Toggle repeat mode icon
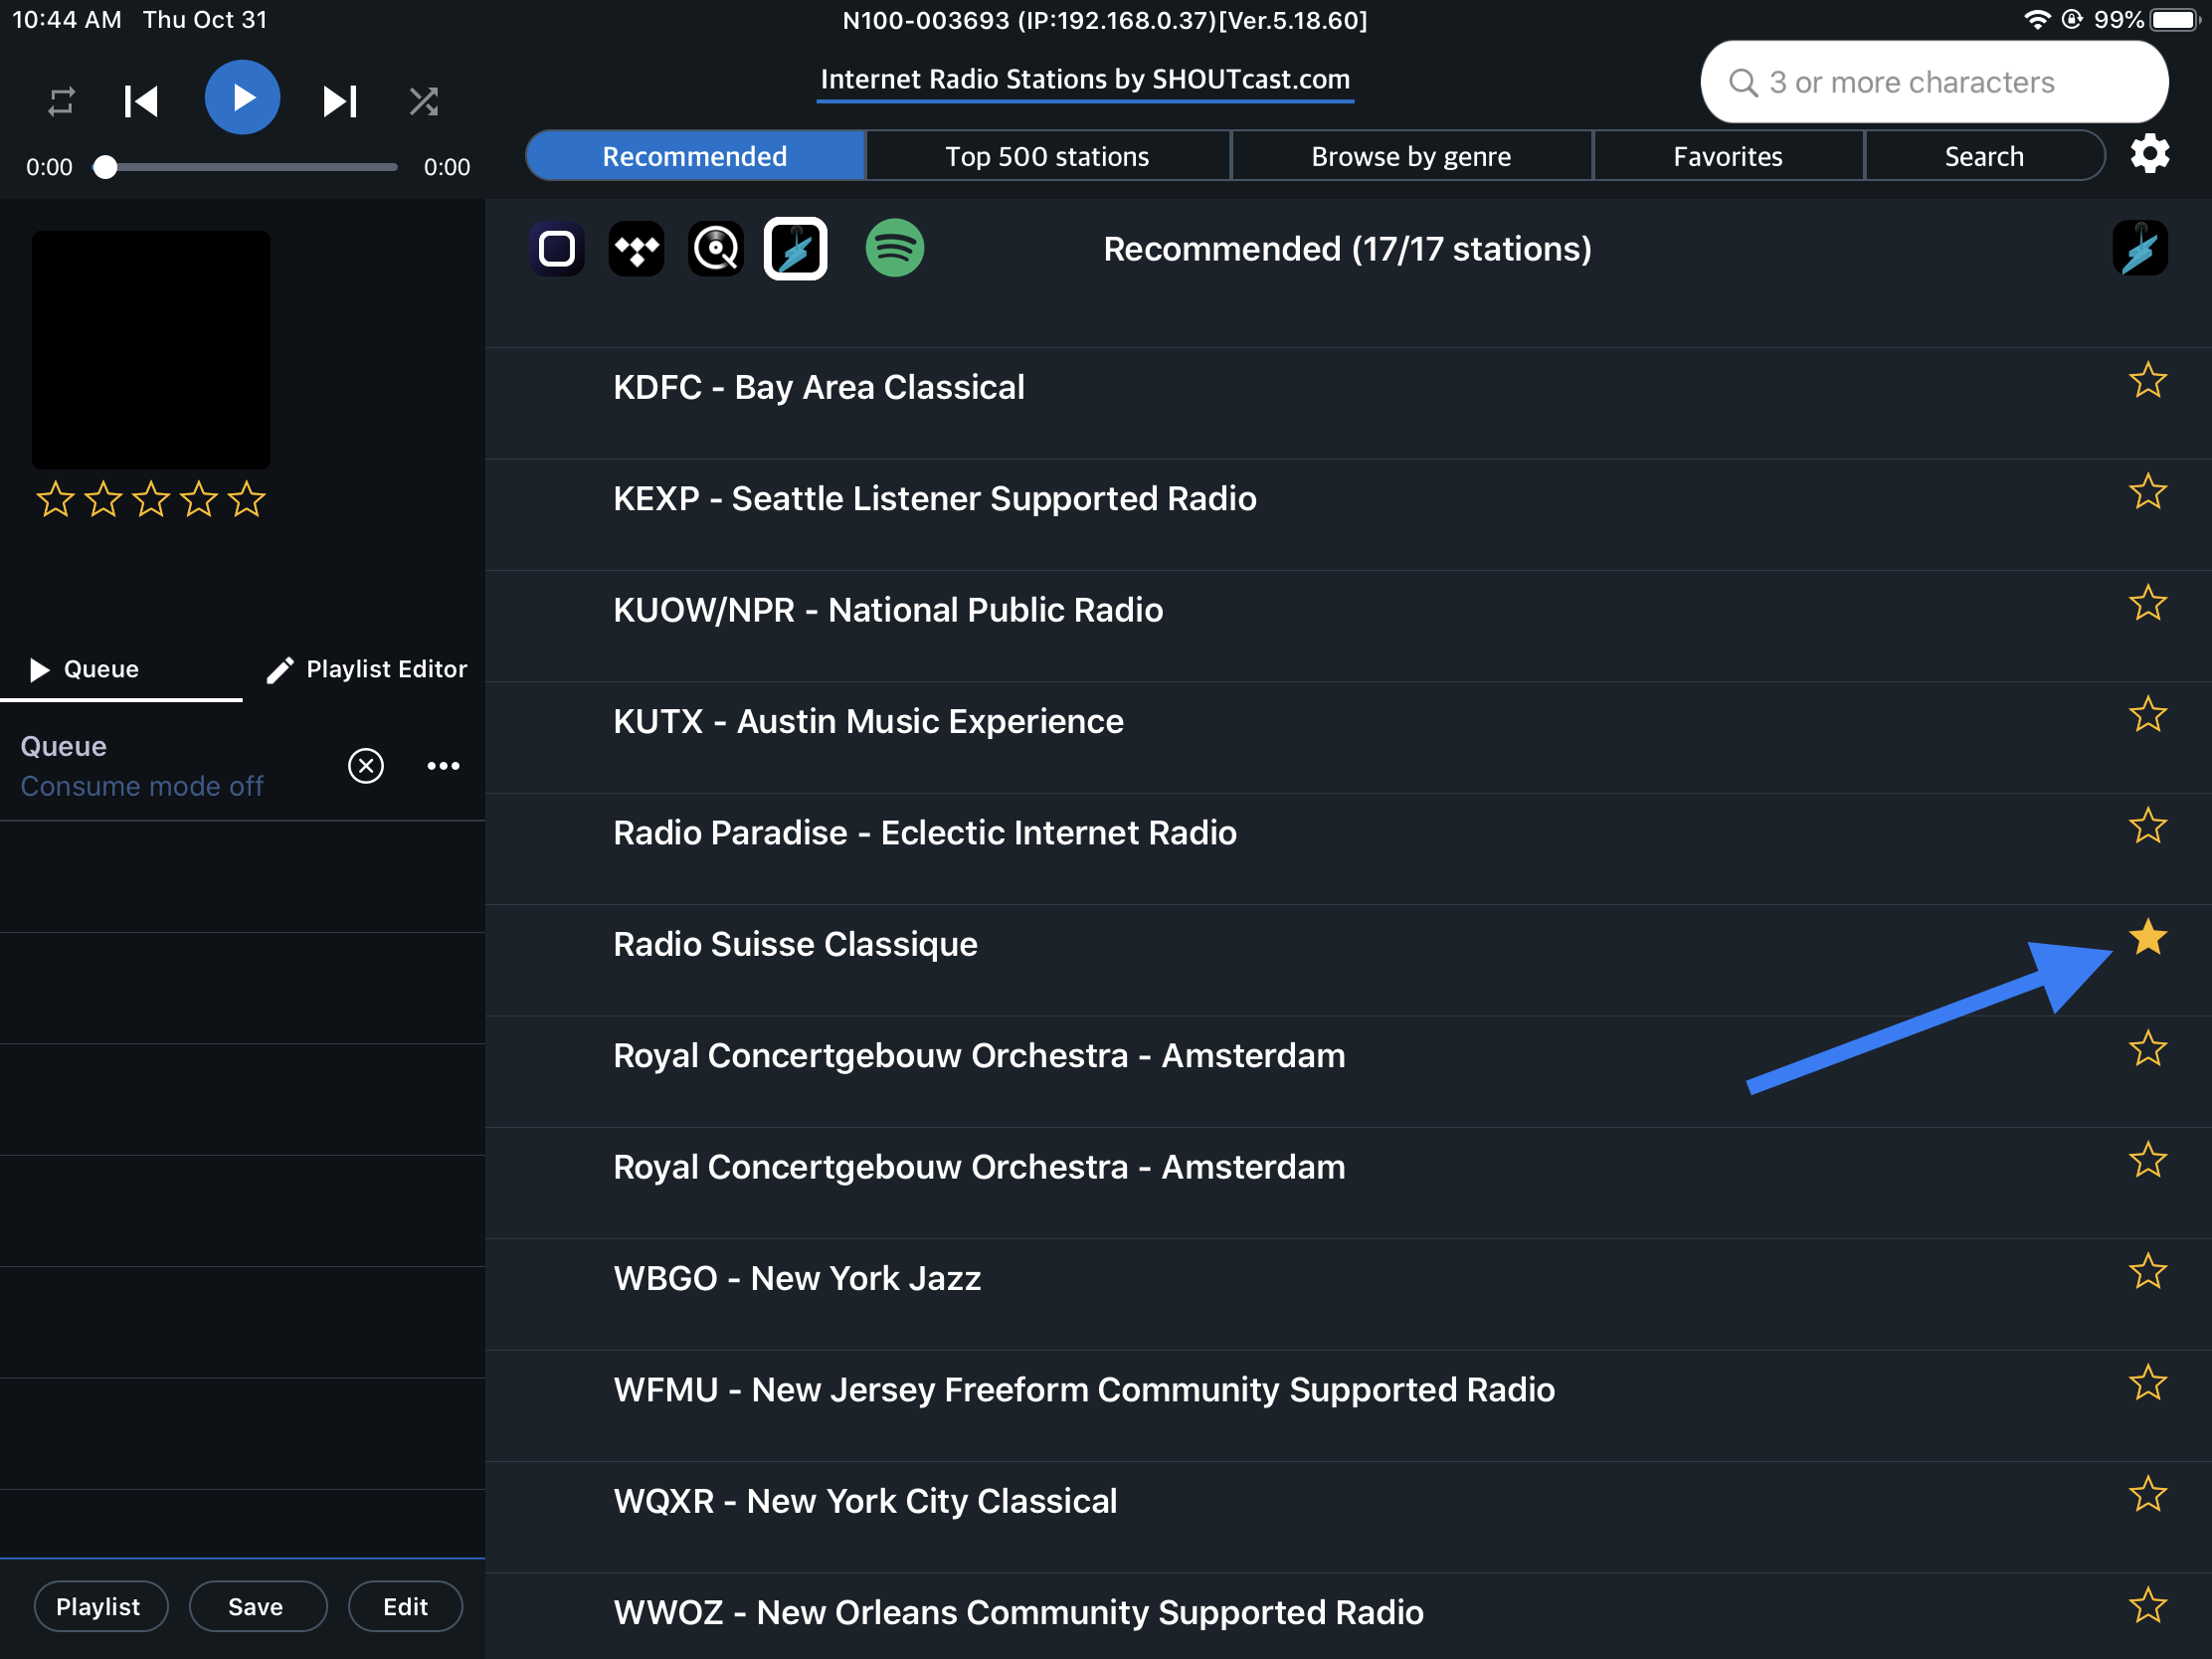This screenshot has height=1659, width=2212. pyautogui.click(x=61, y=101)
